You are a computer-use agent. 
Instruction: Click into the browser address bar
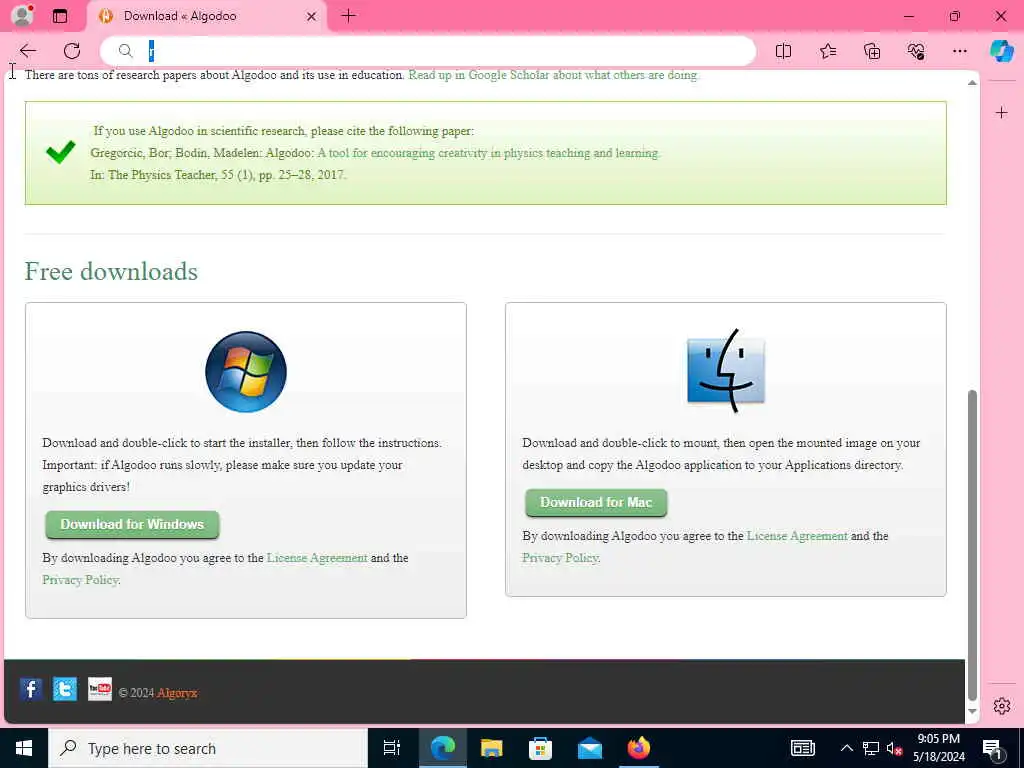pyautogui.click(x=428, y=51)
